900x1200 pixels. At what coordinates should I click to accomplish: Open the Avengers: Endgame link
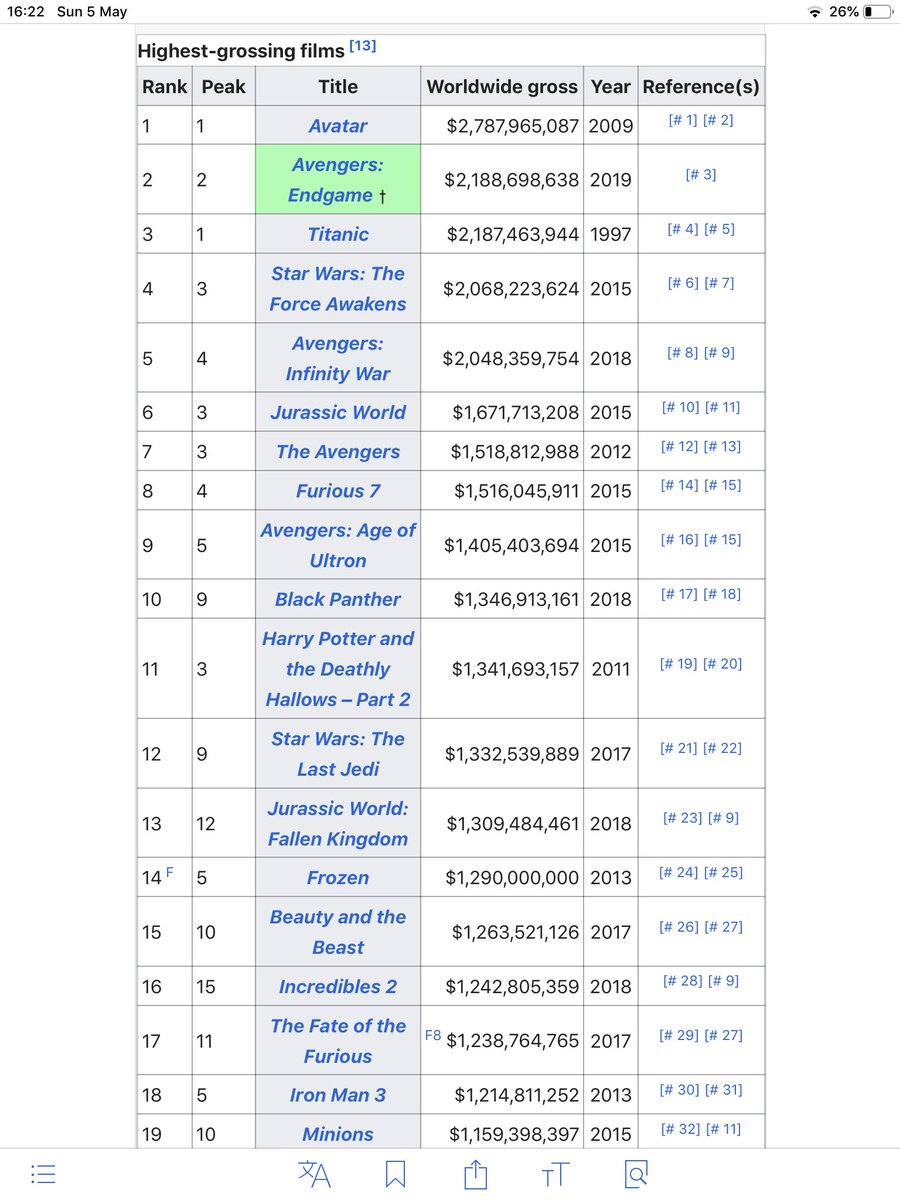pos(338,180)
